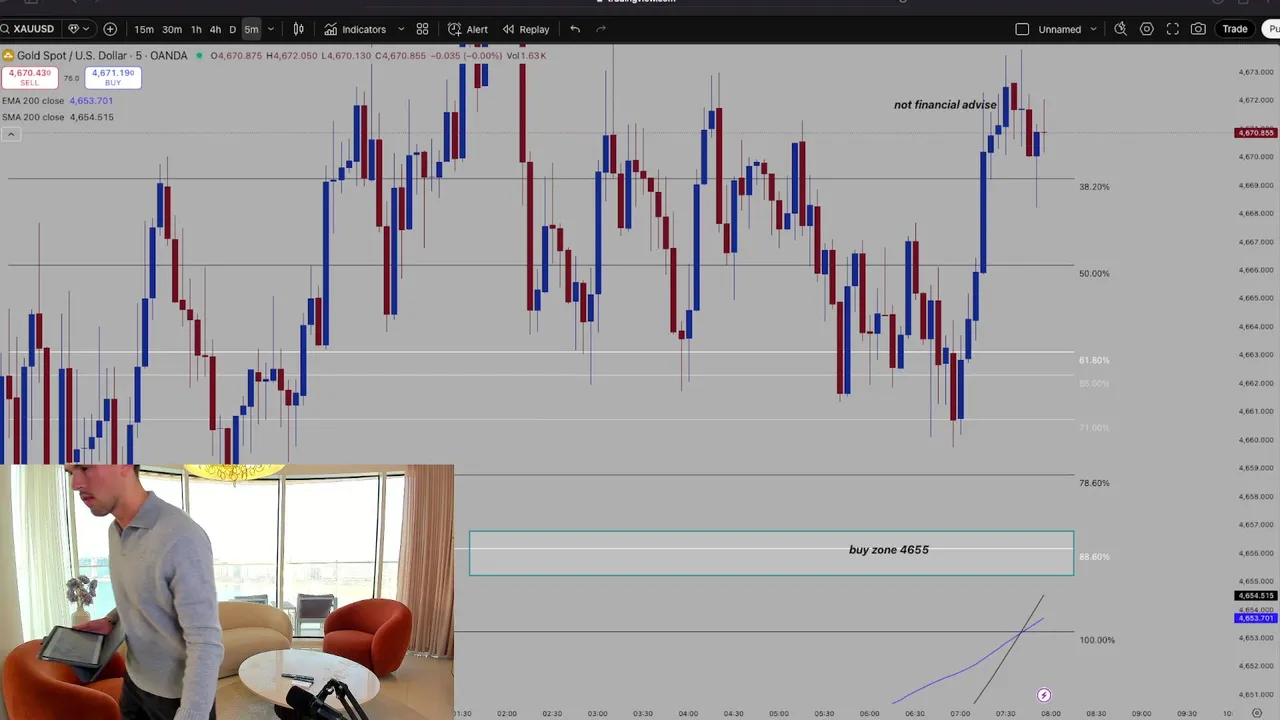
Task: Click the 61.80% fib level label
Action: click(1094, 360)
